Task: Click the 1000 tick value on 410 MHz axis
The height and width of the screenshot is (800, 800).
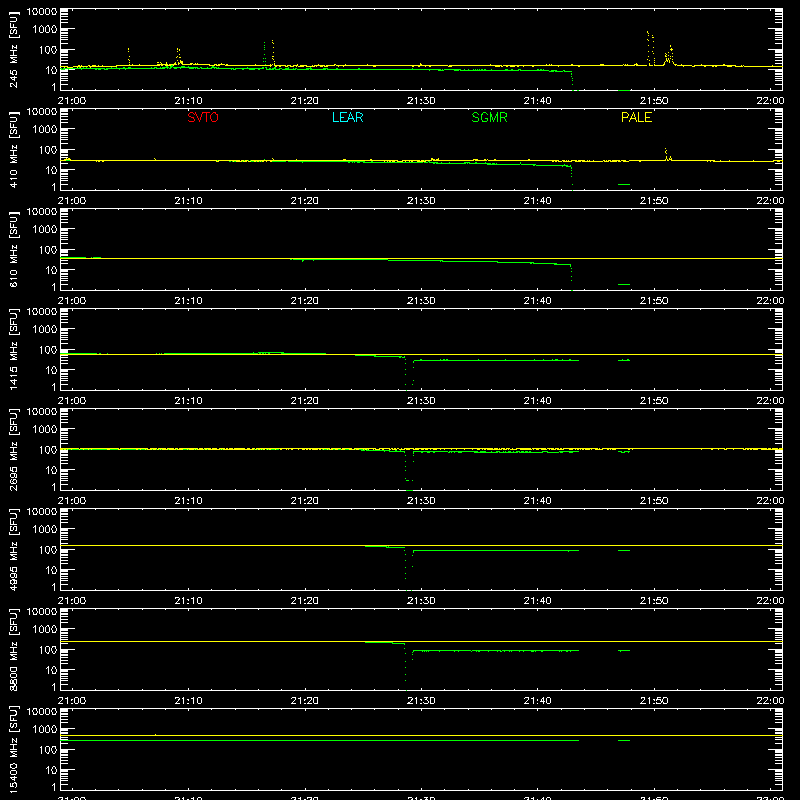Action: (44, 129)
